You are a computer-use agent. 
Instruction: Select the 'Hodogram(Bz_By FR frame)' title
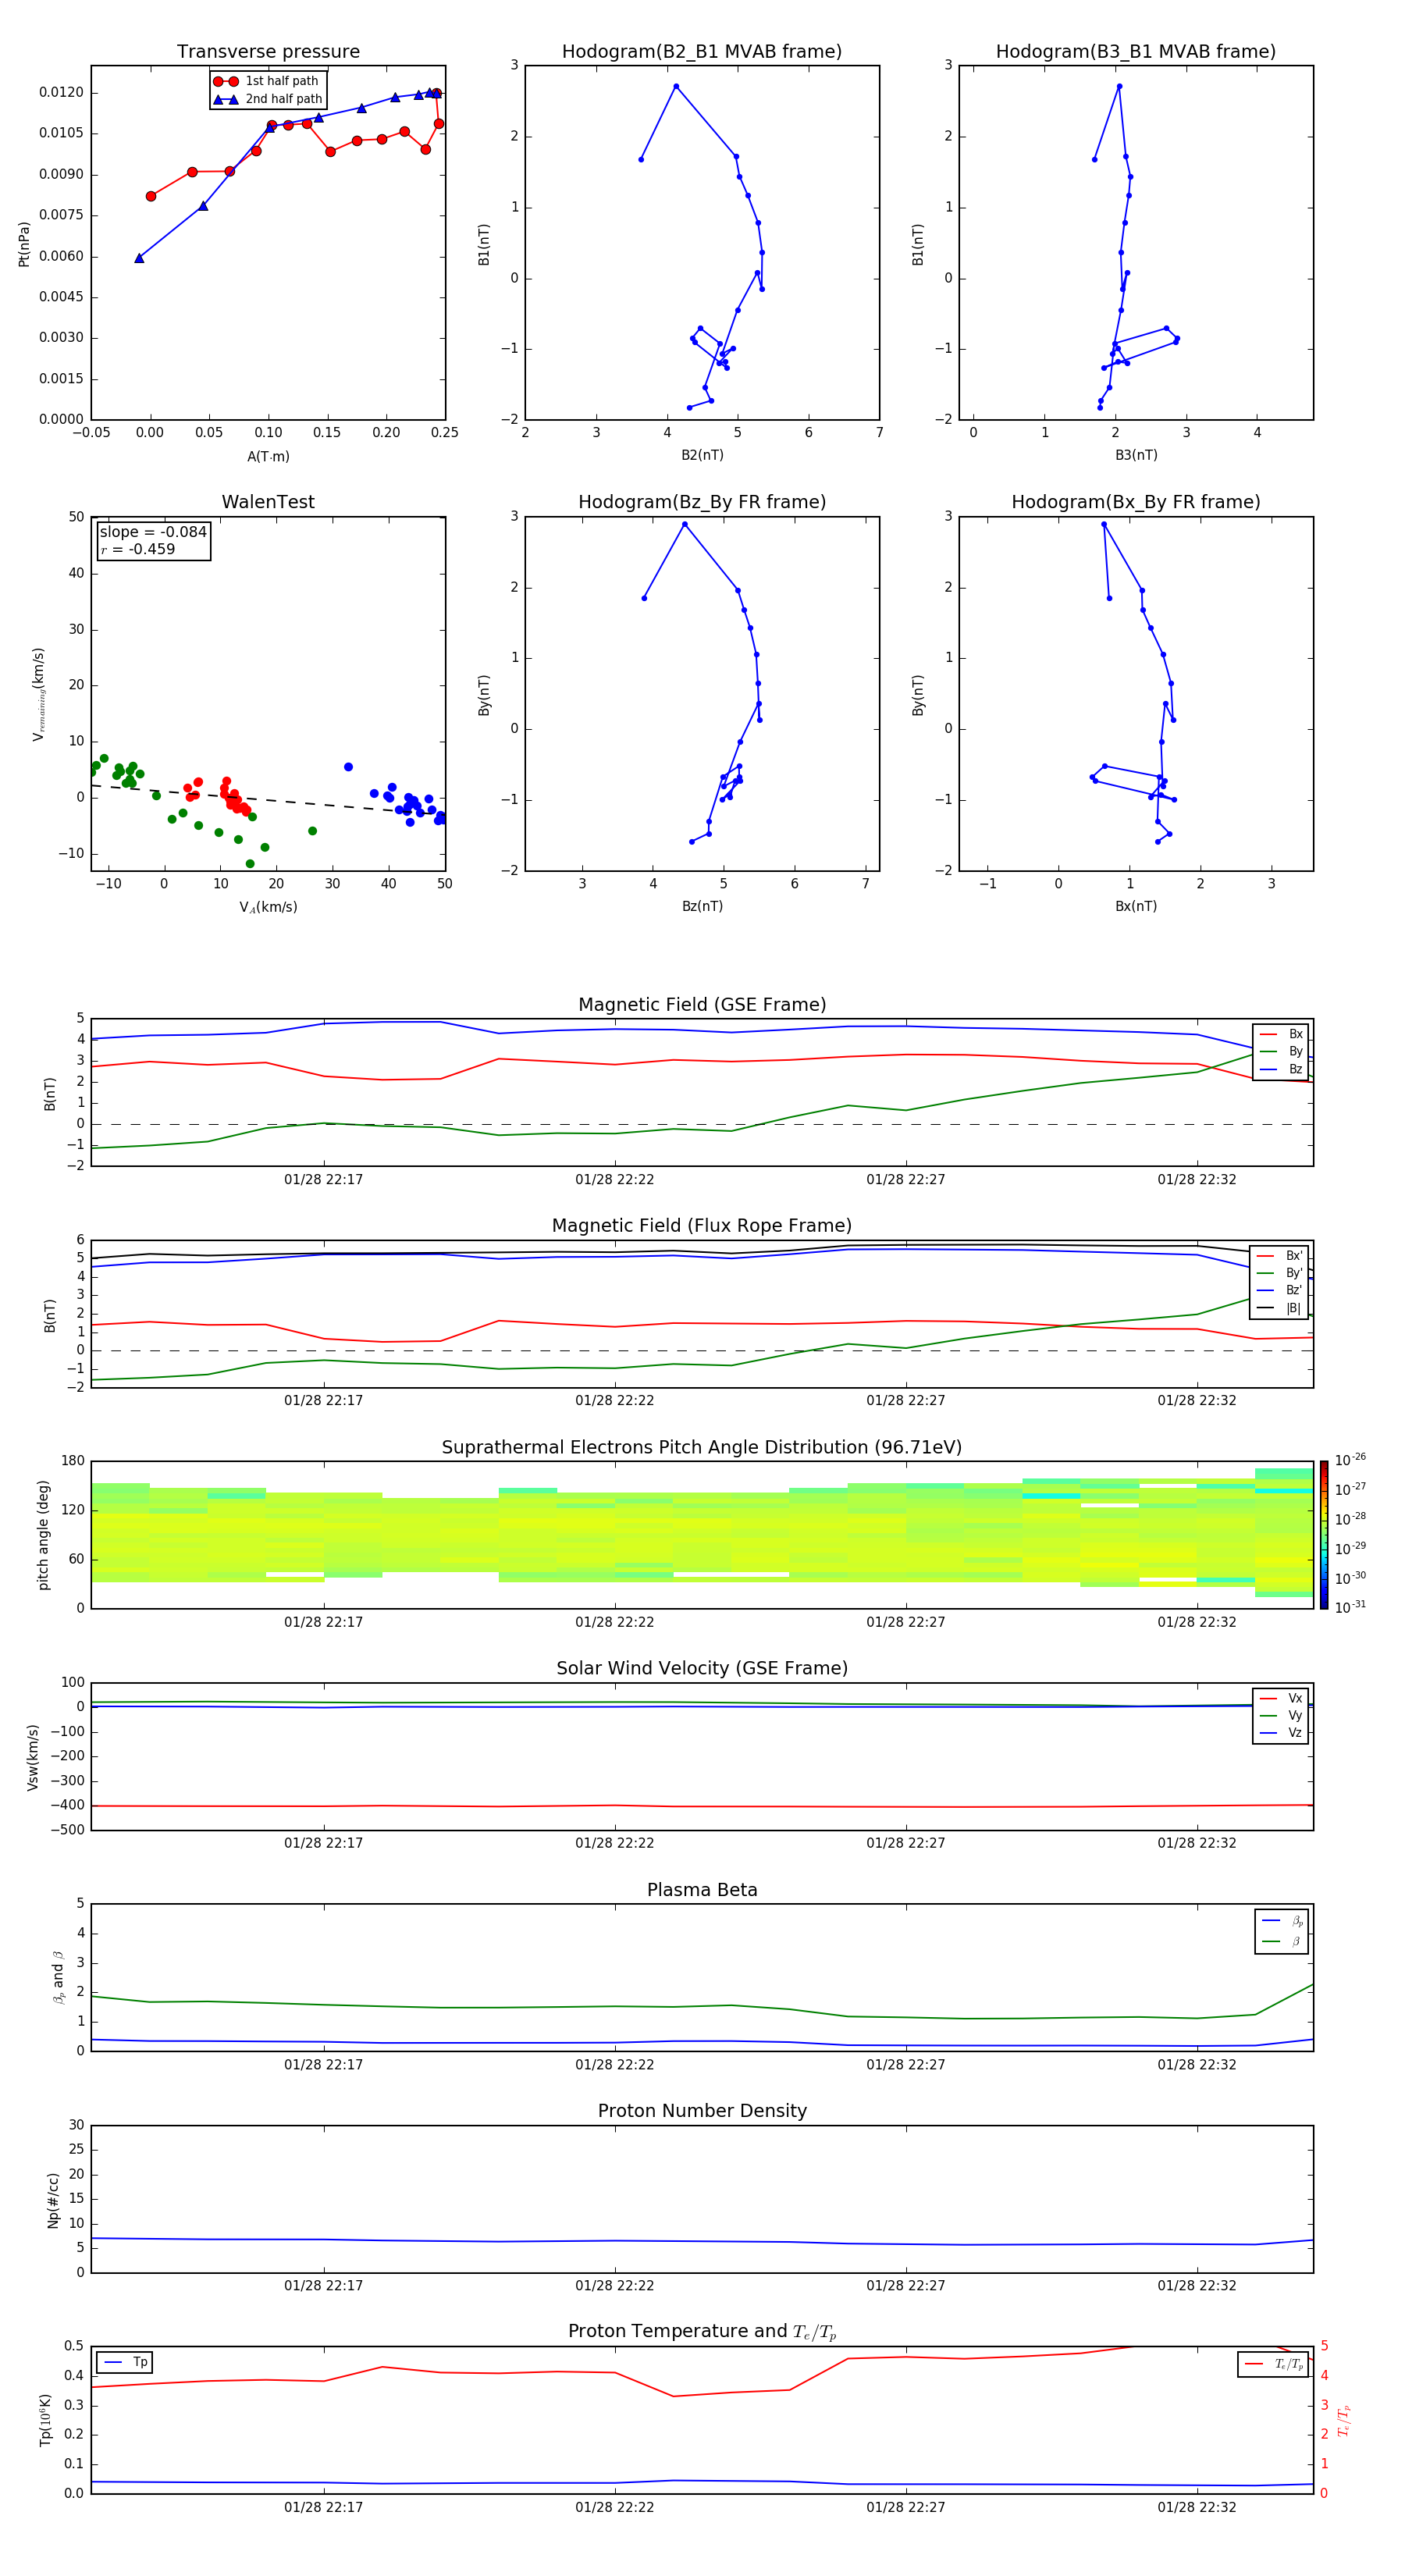pos(702,502)
